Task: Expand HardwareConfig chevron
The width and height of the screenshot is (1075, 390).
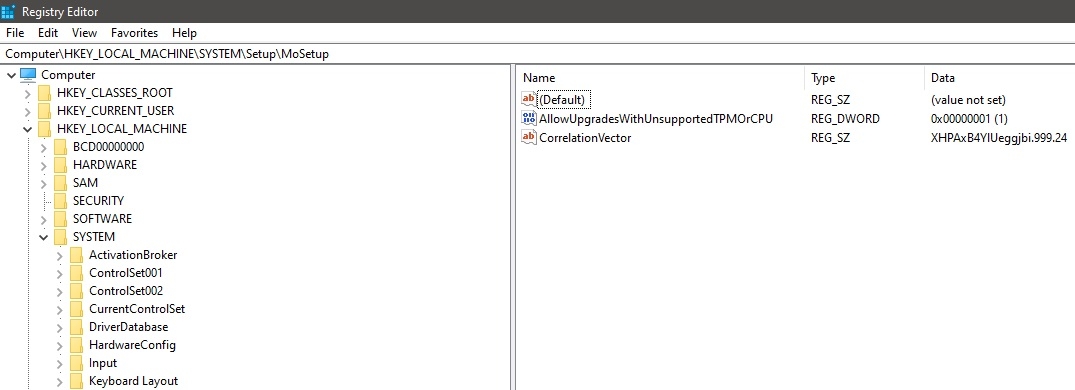Action: (x=60, y=345)
